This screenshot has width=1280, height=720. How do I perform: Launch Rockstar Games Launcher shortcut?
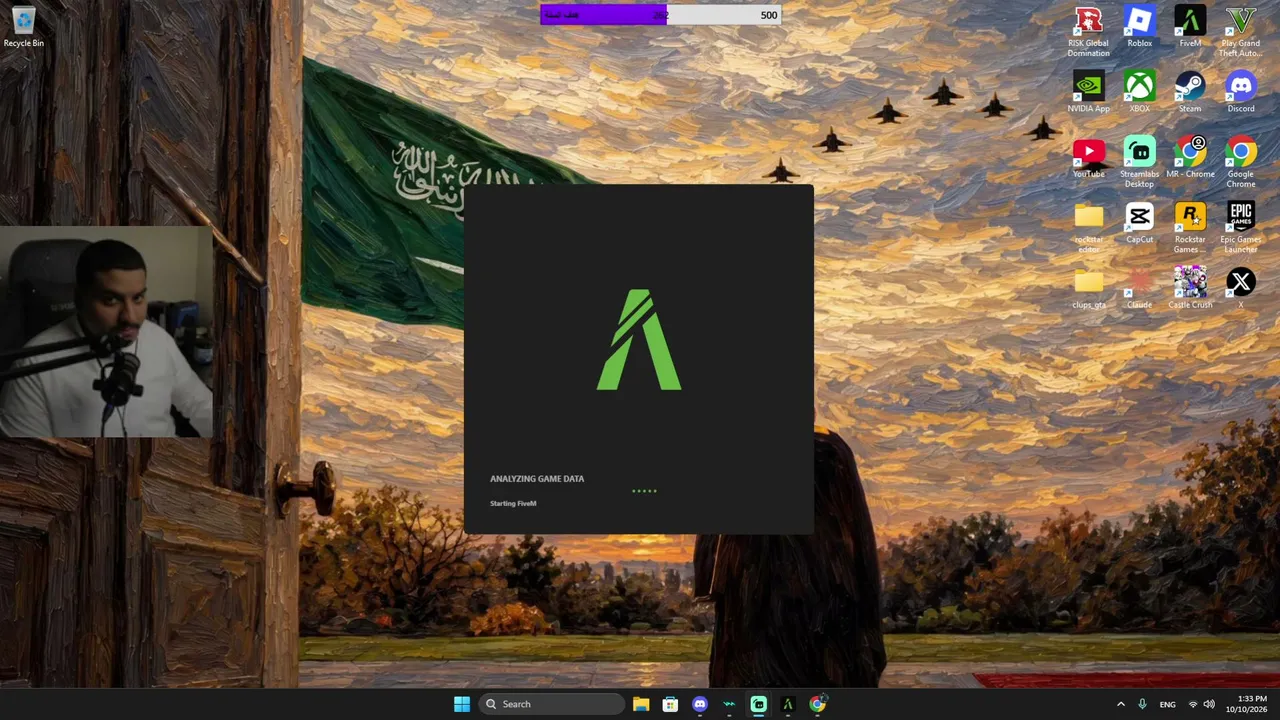click(x=1190, y=228)
